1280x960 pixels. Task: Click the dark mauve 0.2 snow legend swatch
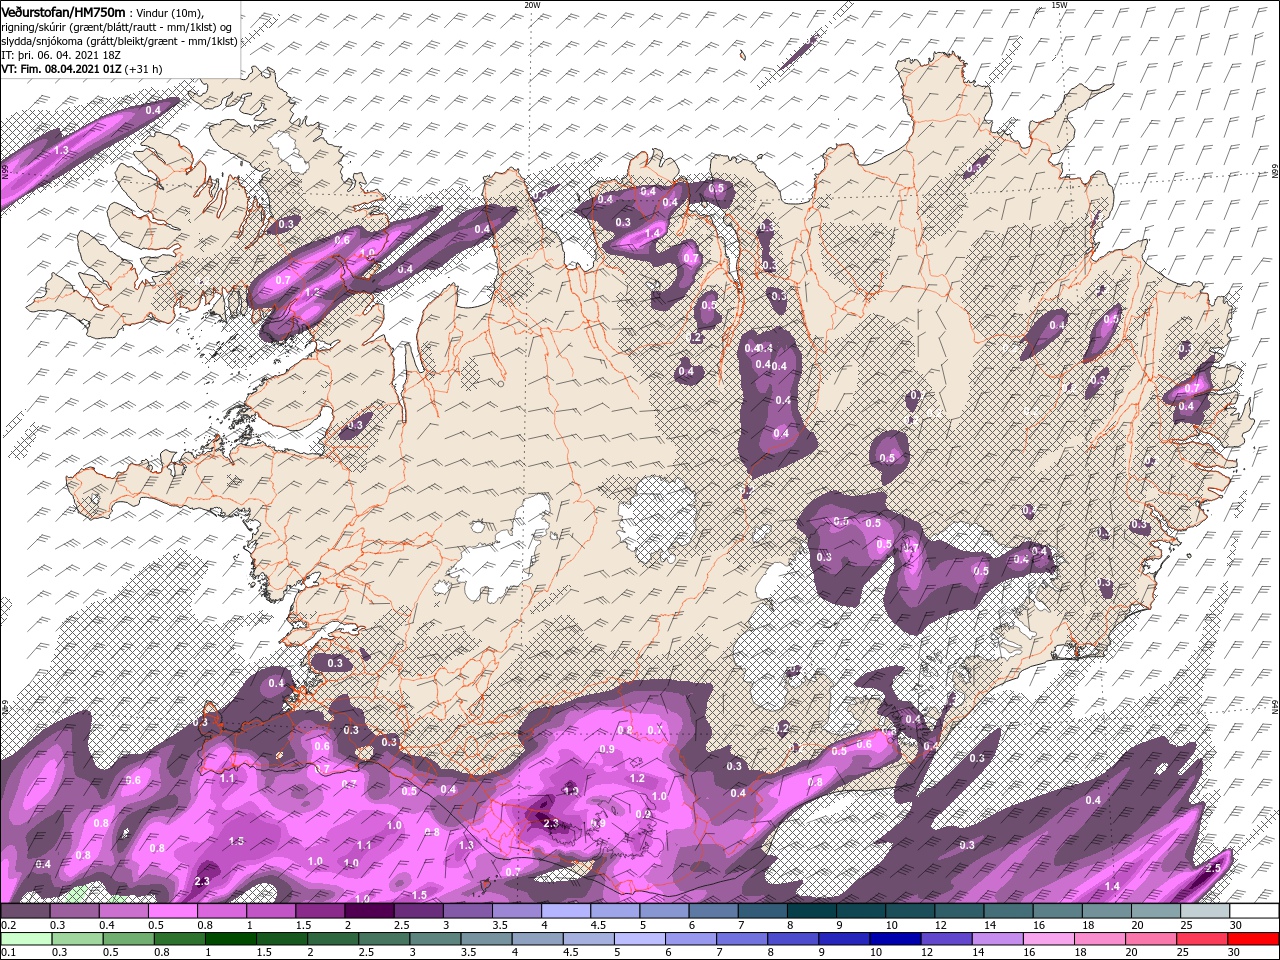pos(25,911)
